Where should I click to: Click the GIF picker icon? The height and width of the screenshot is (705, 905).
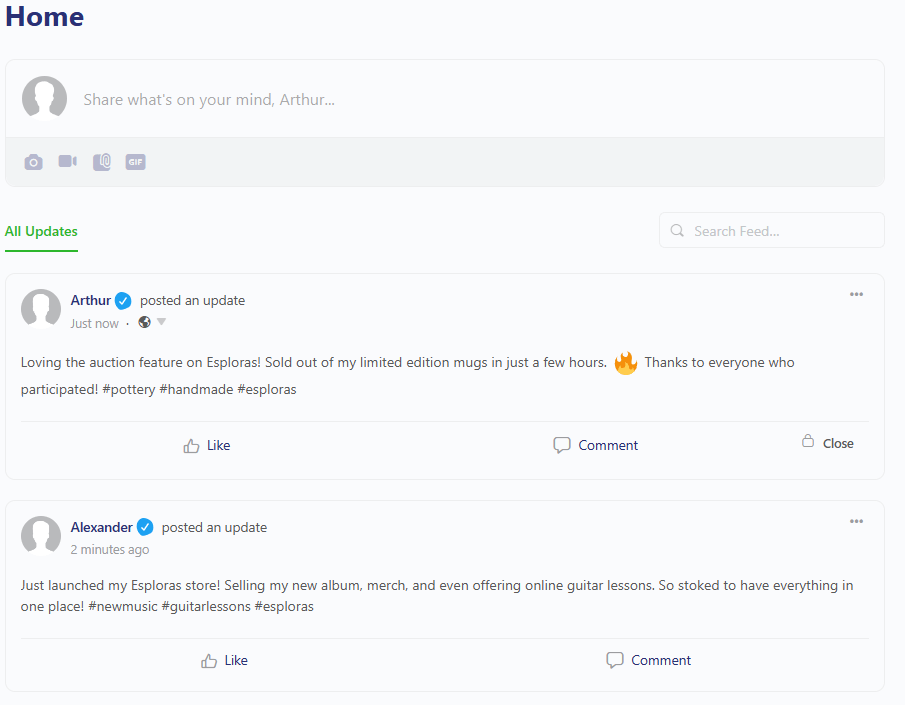136,162
